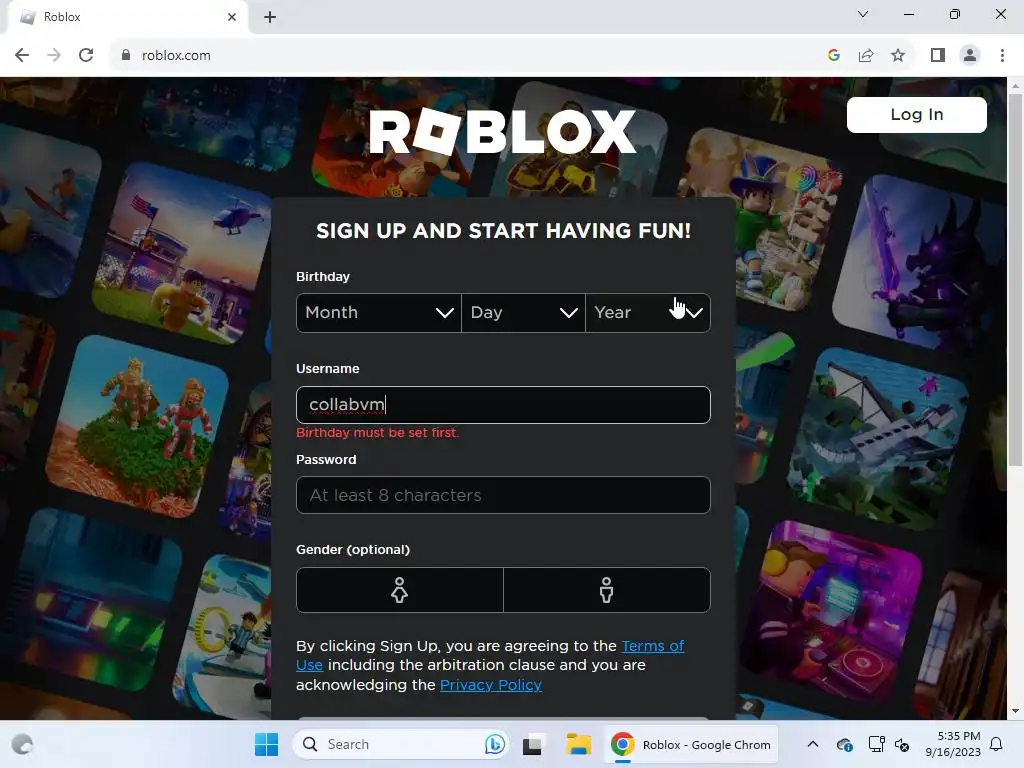The height and width of the screenshot is (768, 1024).
Task: Select the Roblox browser tab
Action: pos(127,18)
